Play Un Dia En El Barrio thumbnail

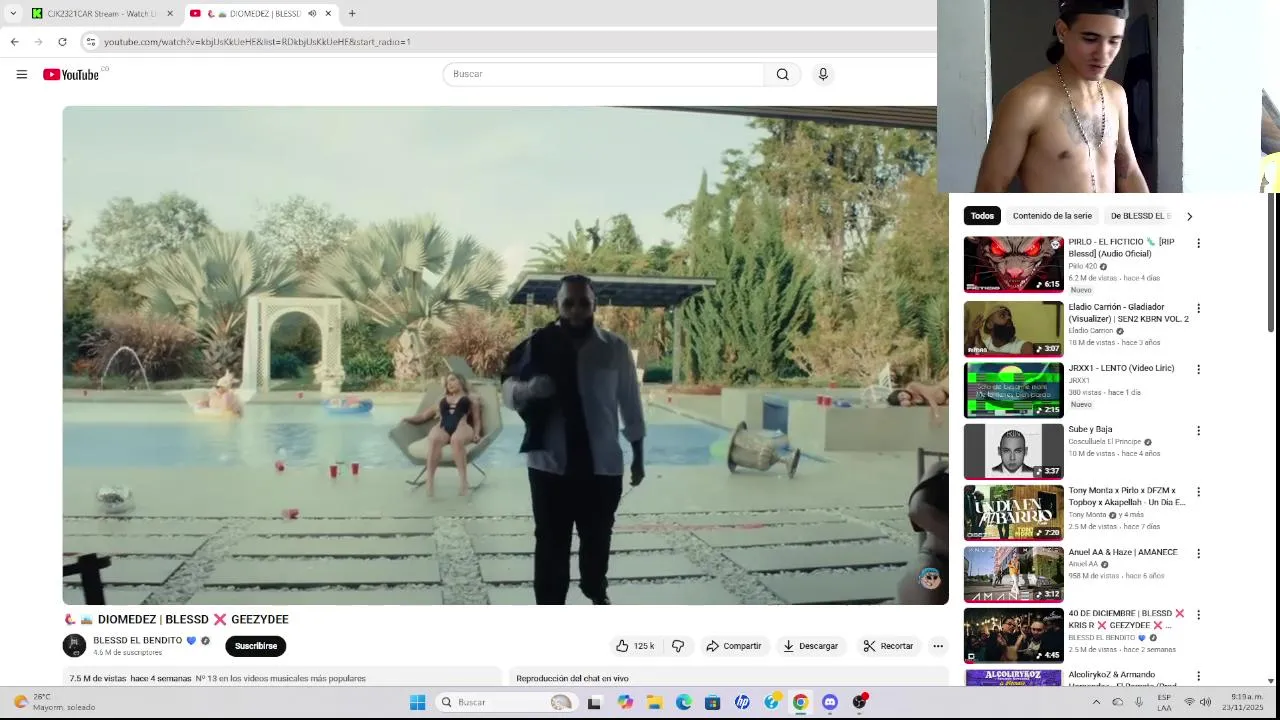(1013, 513)
